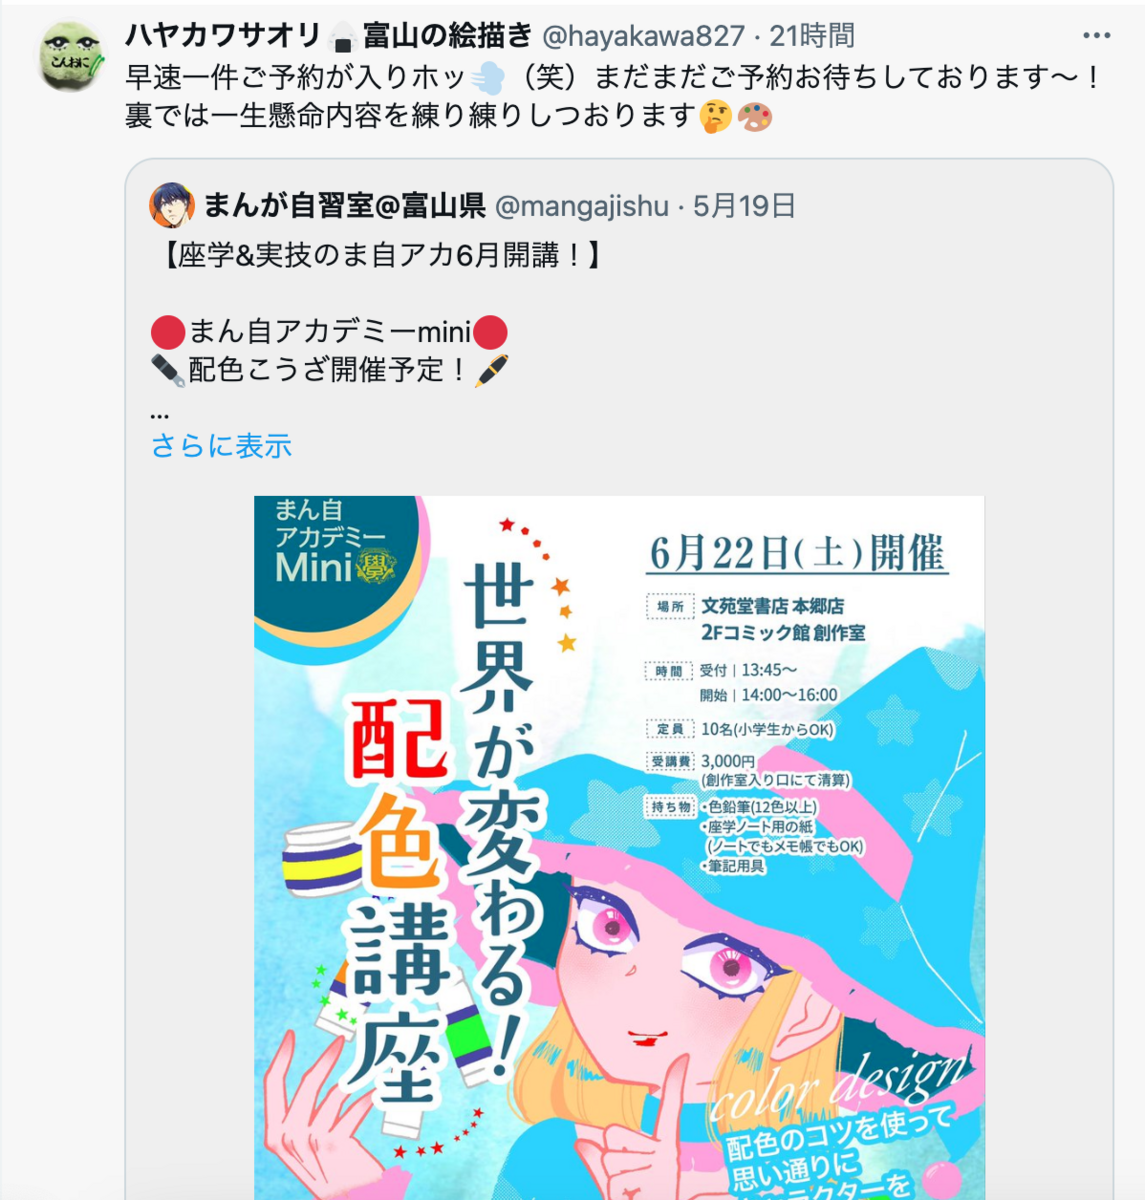Click the 5月19日 date of quoted tweet
This screenshot has width=1145, height=1200.
(x=744, y=206)
